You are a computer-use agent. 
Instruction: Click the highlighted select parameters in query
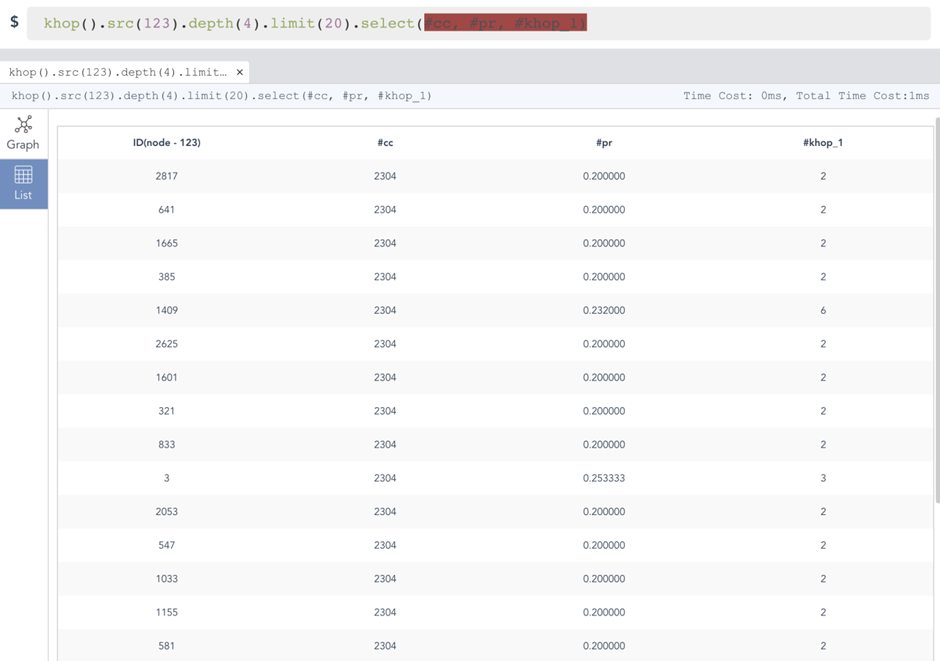pyautogui.click(x=505, y=23)
